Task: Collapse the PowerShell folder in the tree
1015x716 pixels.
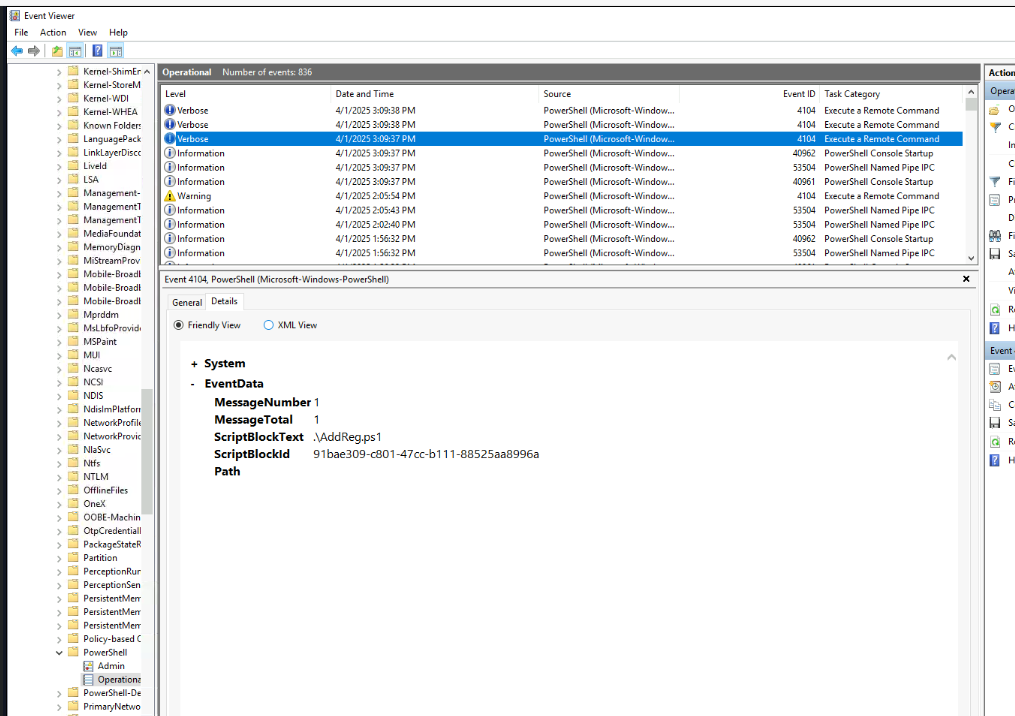Action: click(x=59, y=653)
